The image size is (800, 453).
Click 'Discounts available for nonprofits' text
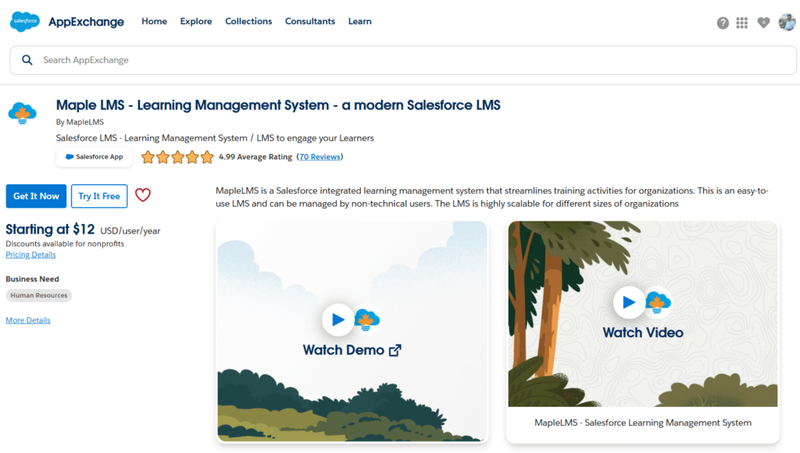tap(65, 244)
